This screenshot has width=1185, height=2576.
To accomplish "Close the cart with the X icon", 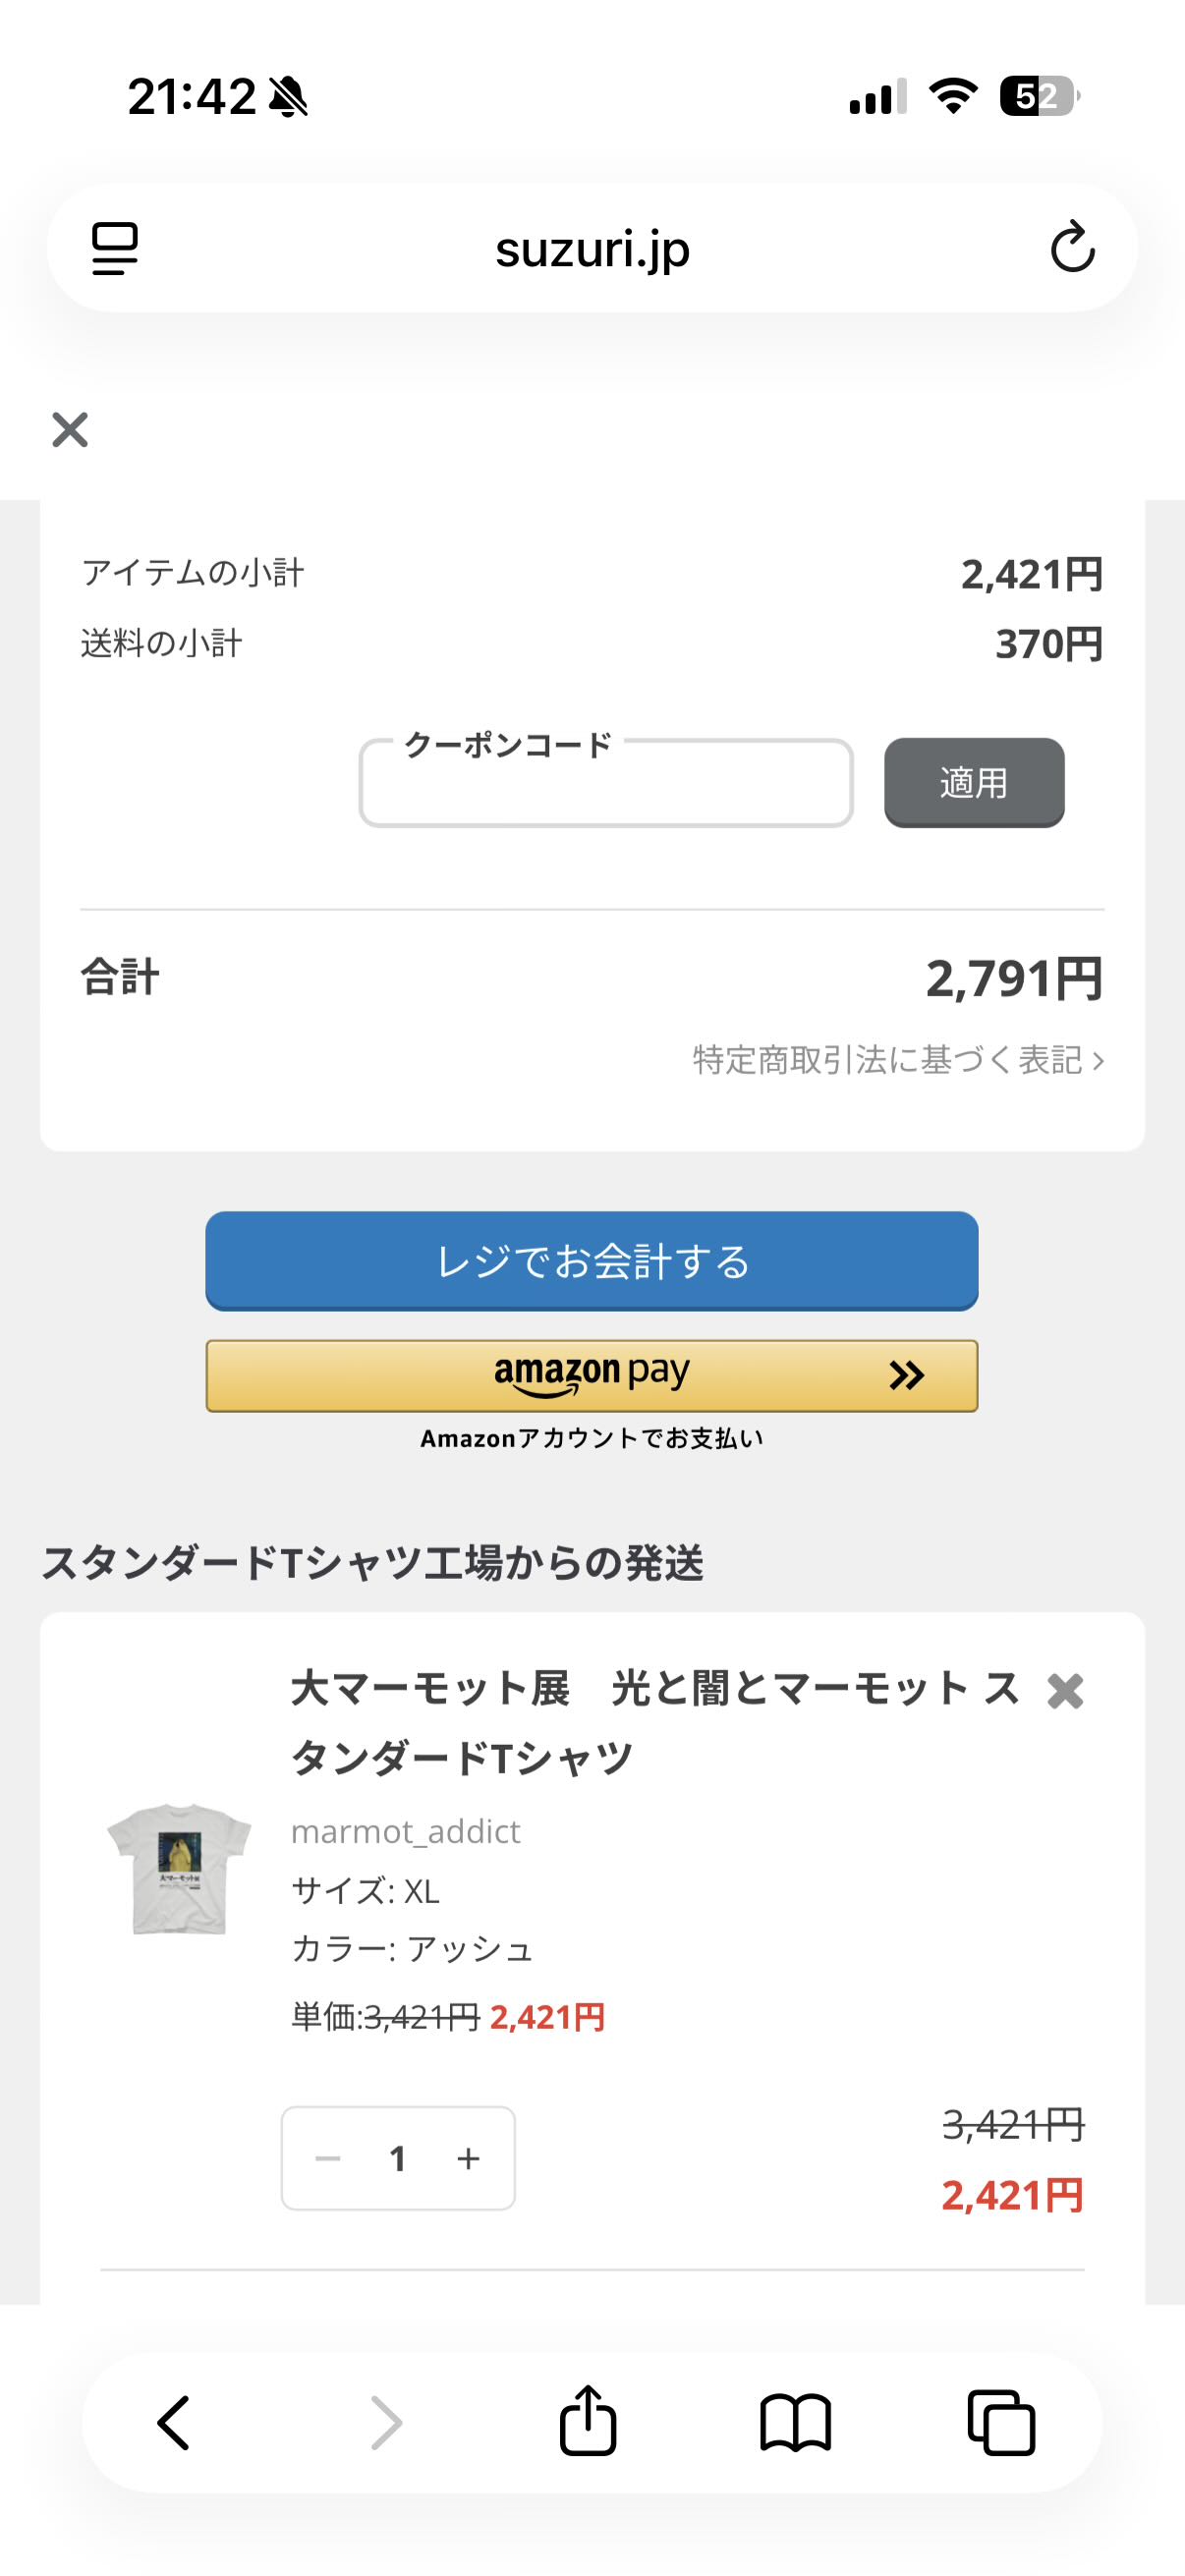I will (x=70, y=430).
